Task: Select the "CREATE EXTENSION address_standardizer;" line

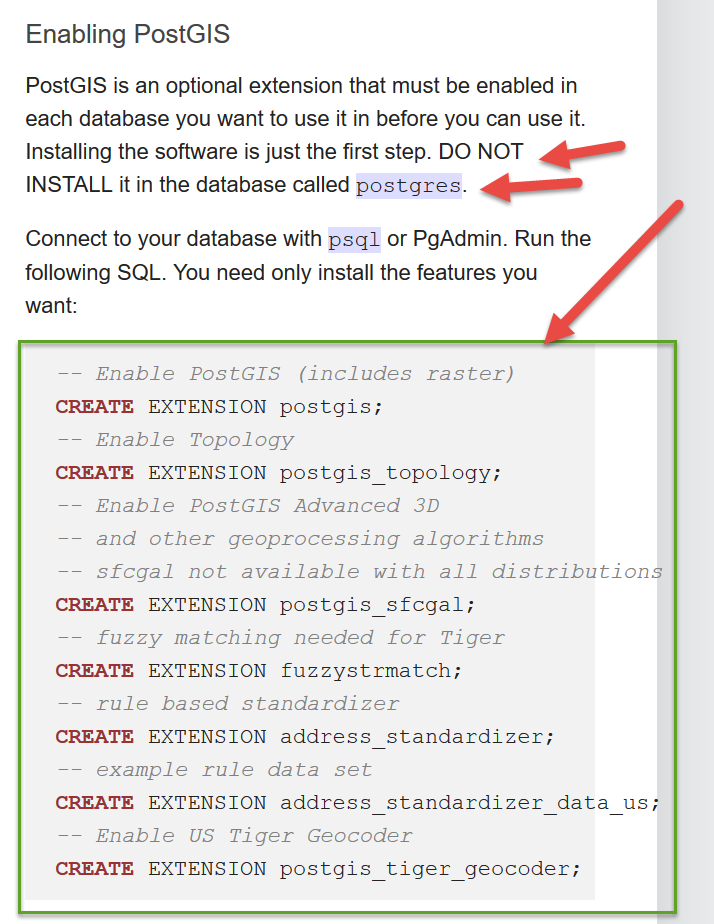Action: click(x=305, y=737)
